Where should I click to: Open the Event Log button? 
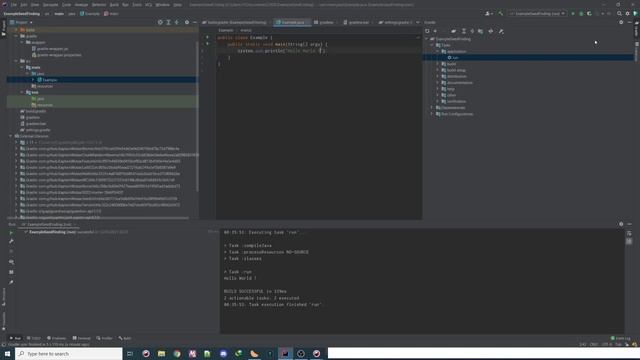[x=620, y=338]
